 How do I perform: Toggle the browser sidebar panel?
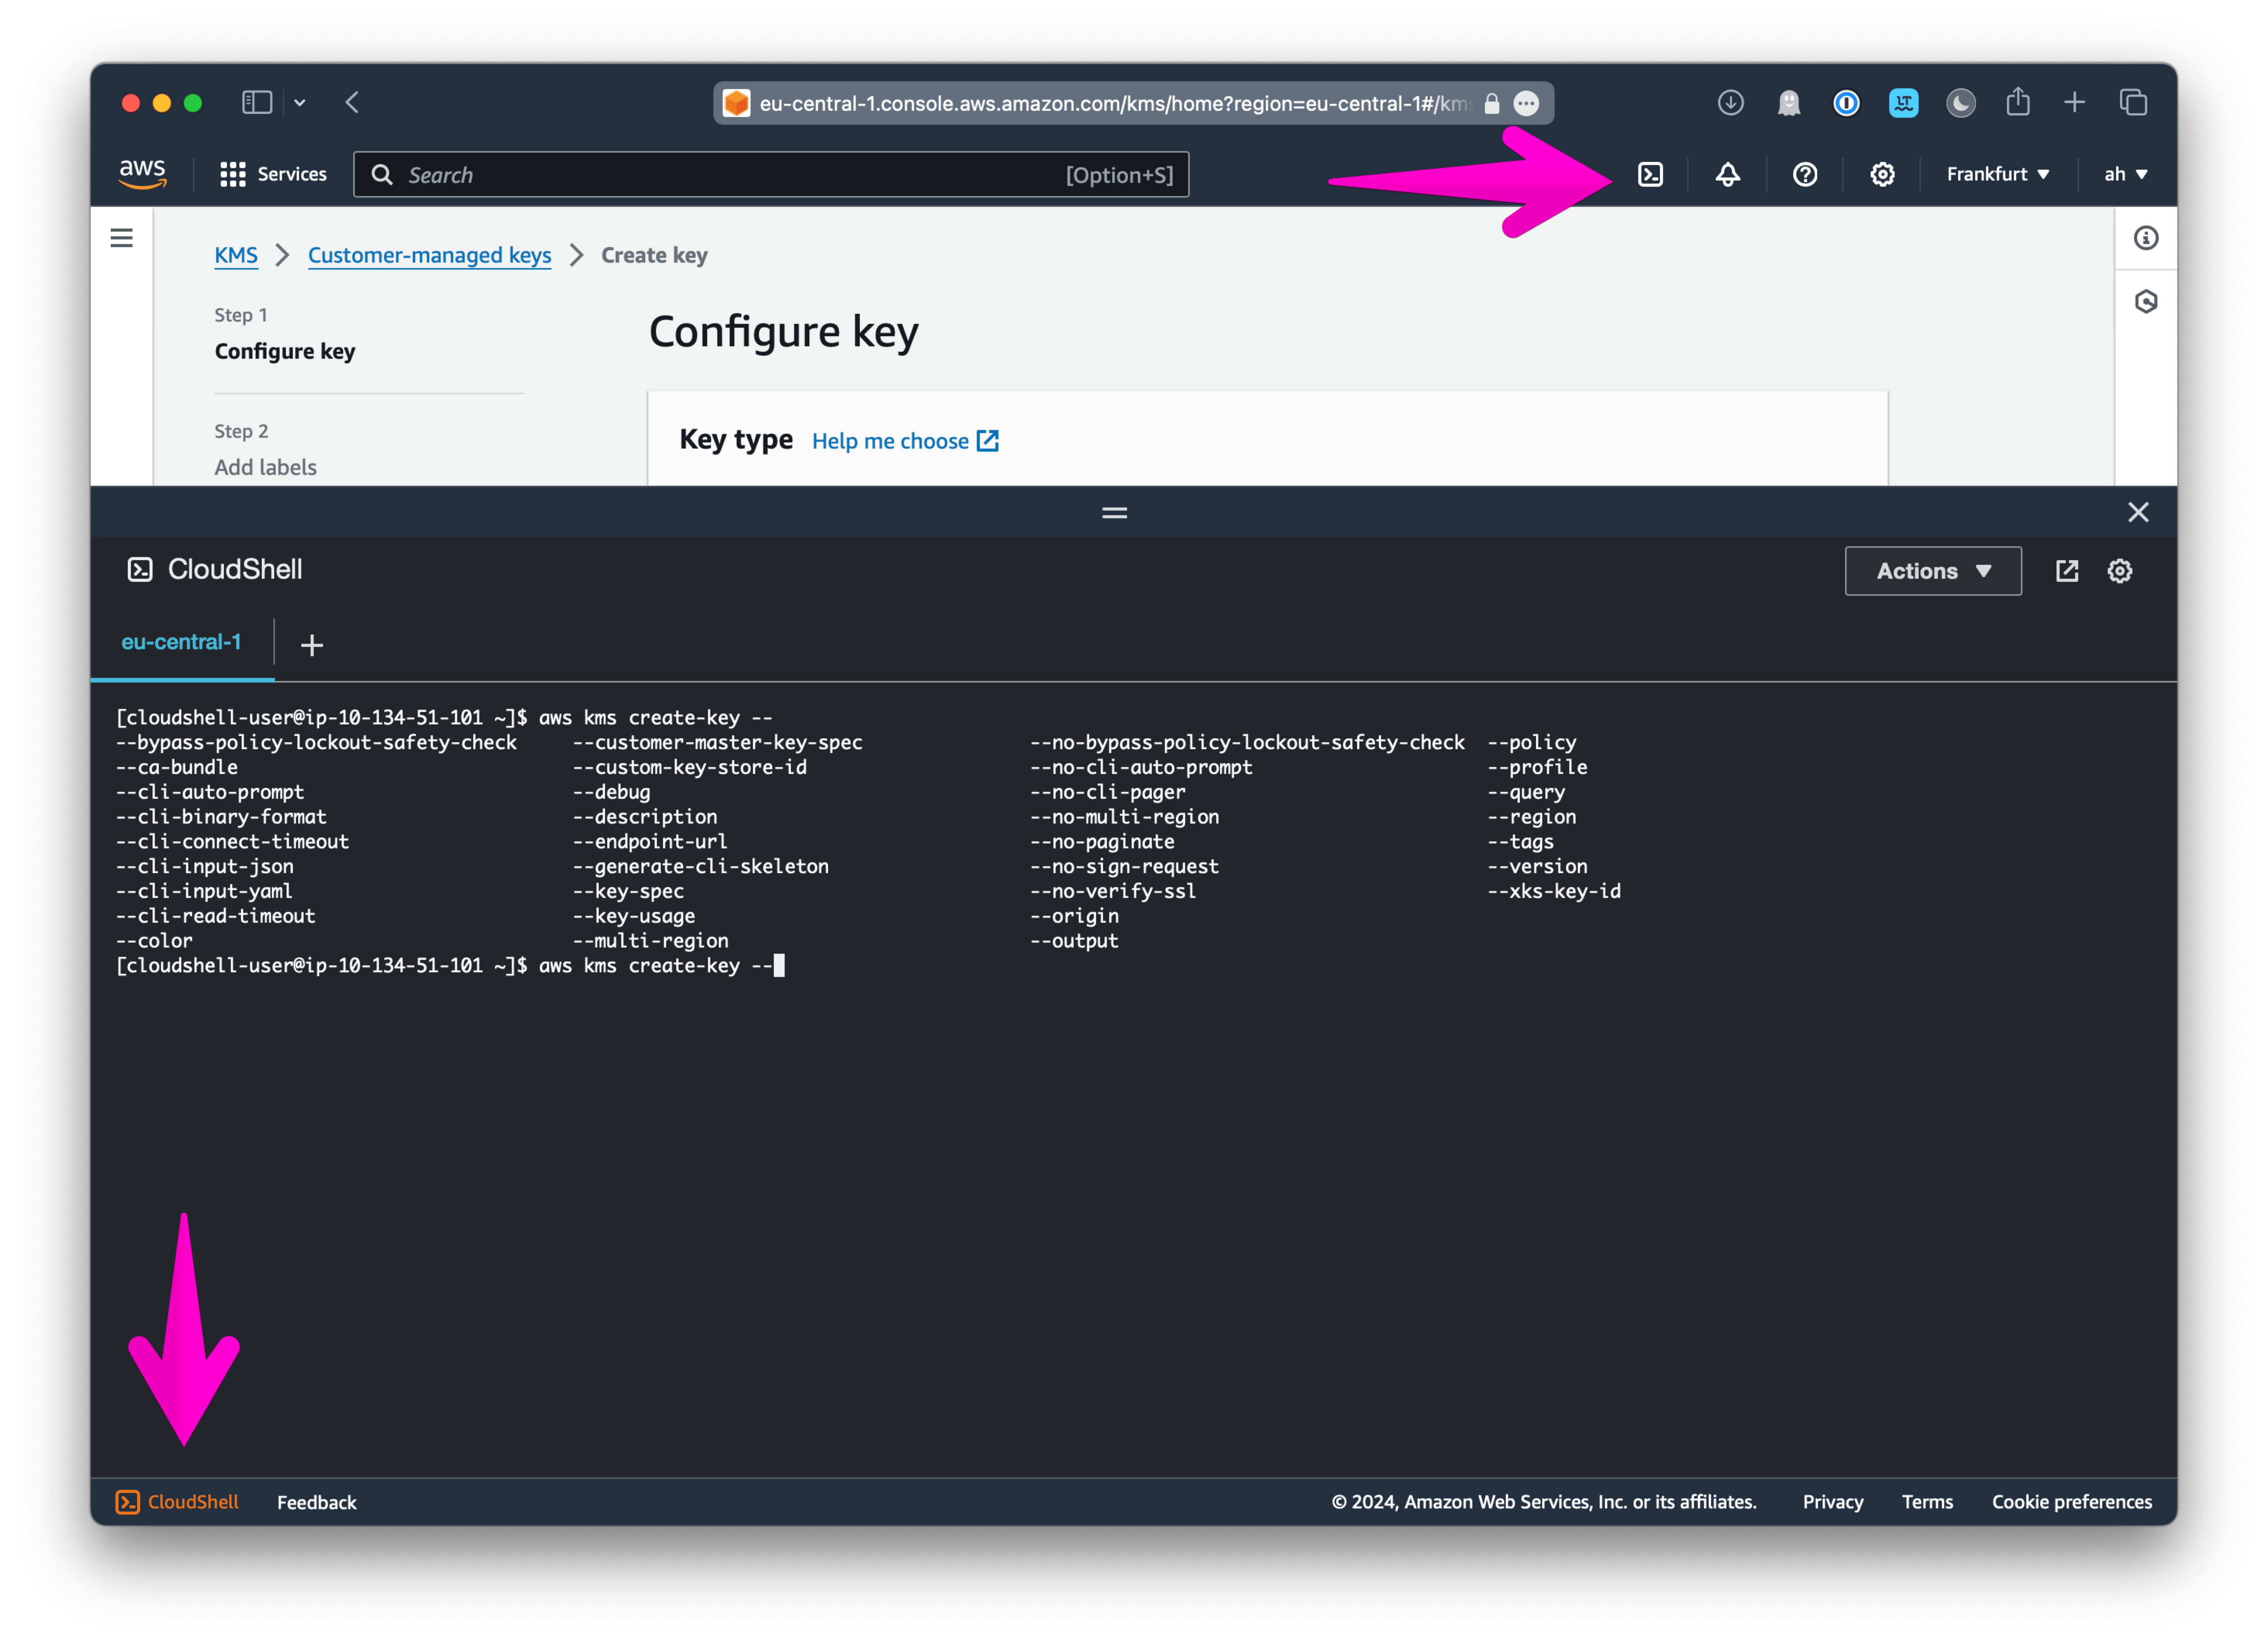point(257,102)
